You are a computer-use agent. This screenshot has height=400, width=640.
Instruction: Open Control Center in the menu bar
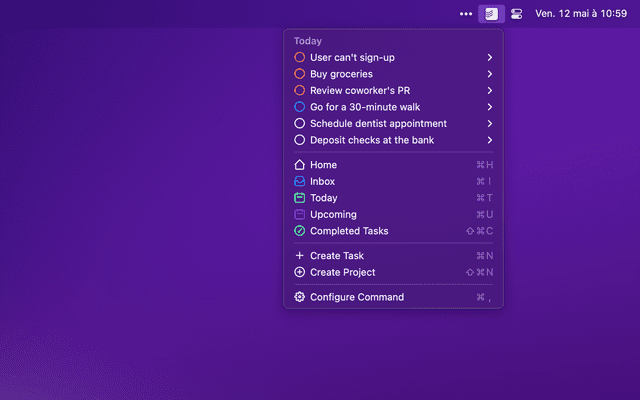(x=516, y=14)
